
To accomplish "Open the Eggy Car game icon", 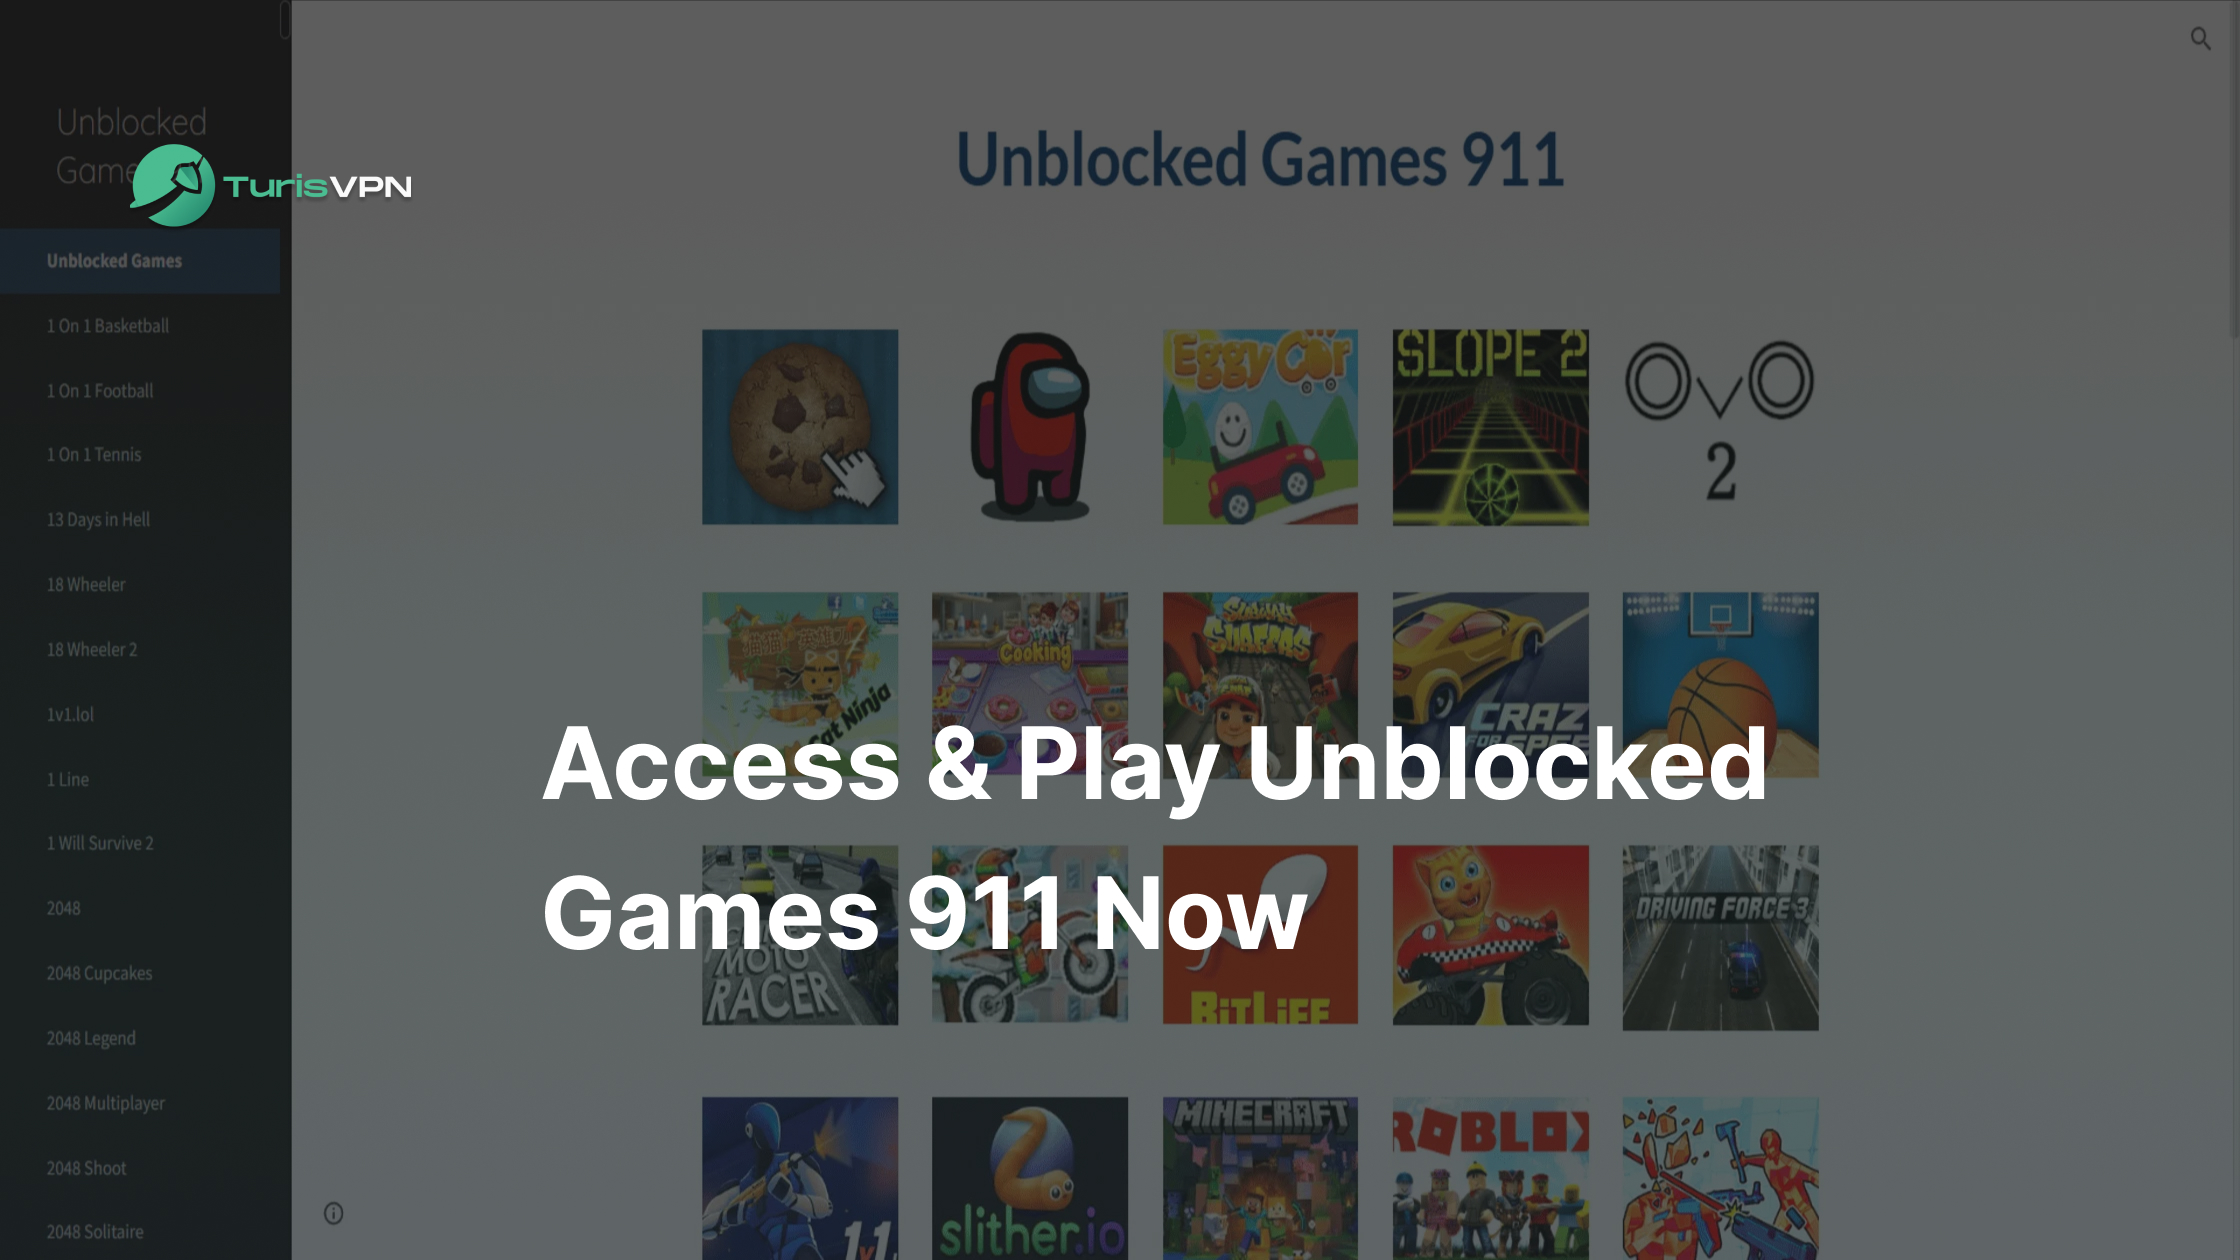I will point(1260,427).
